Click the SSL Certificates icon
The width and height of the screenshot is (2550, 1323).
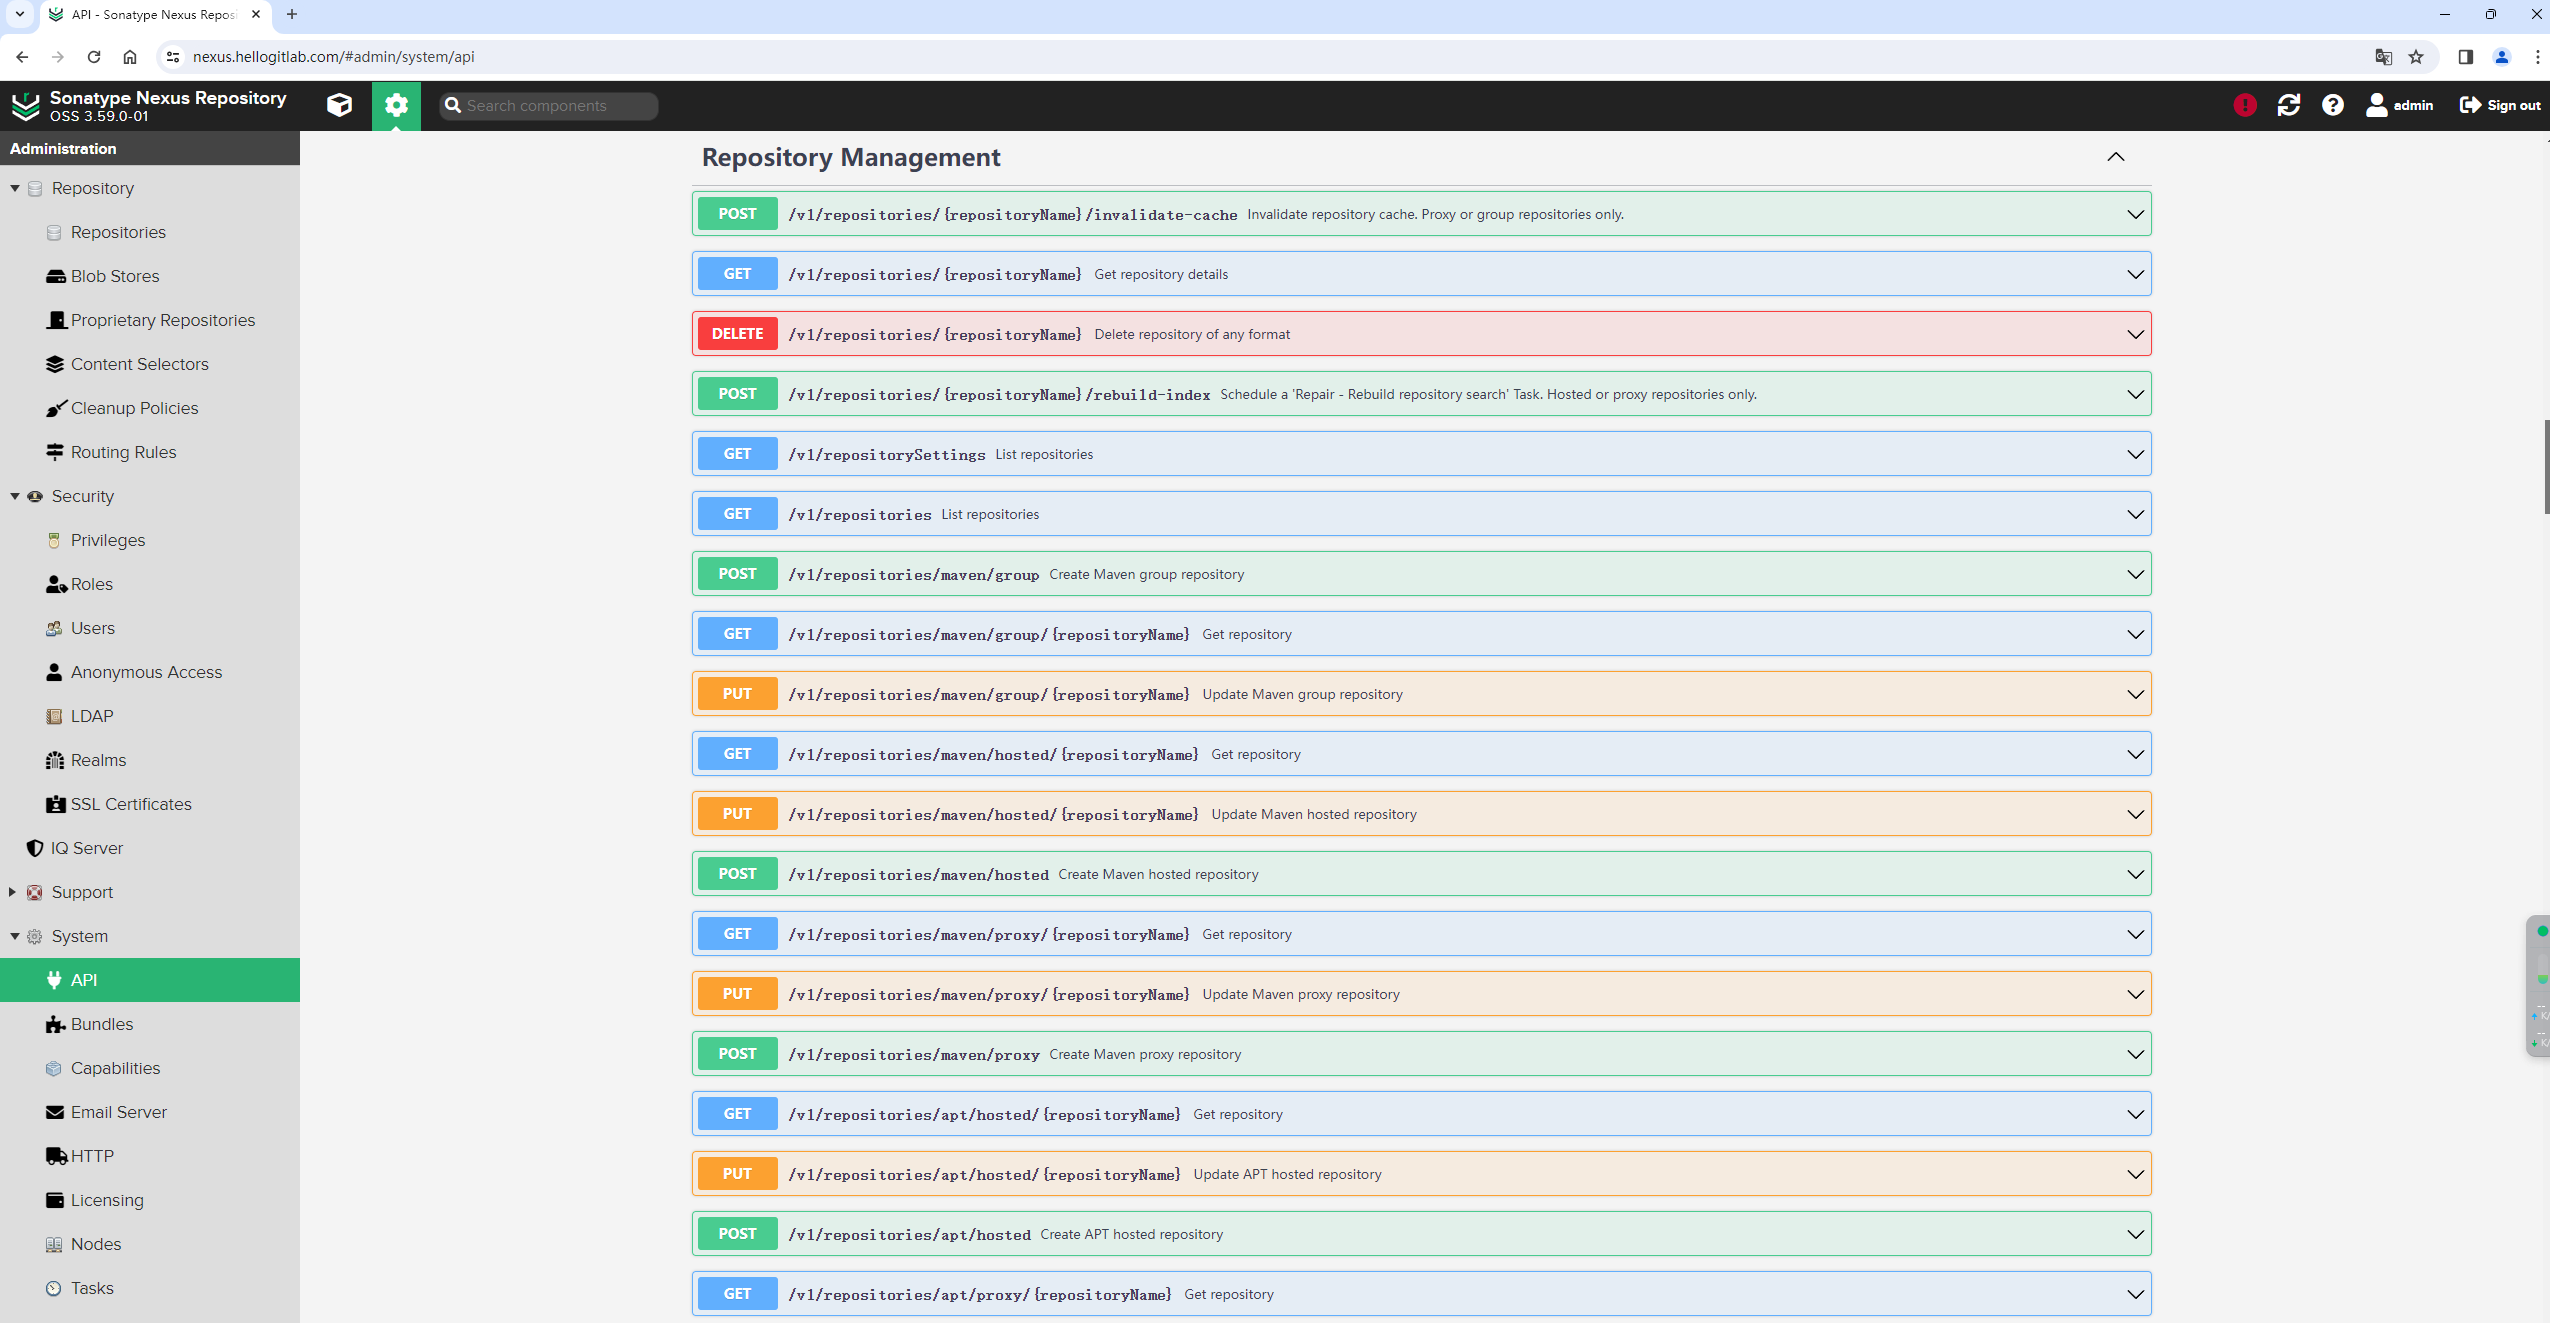tap(56, 804)
